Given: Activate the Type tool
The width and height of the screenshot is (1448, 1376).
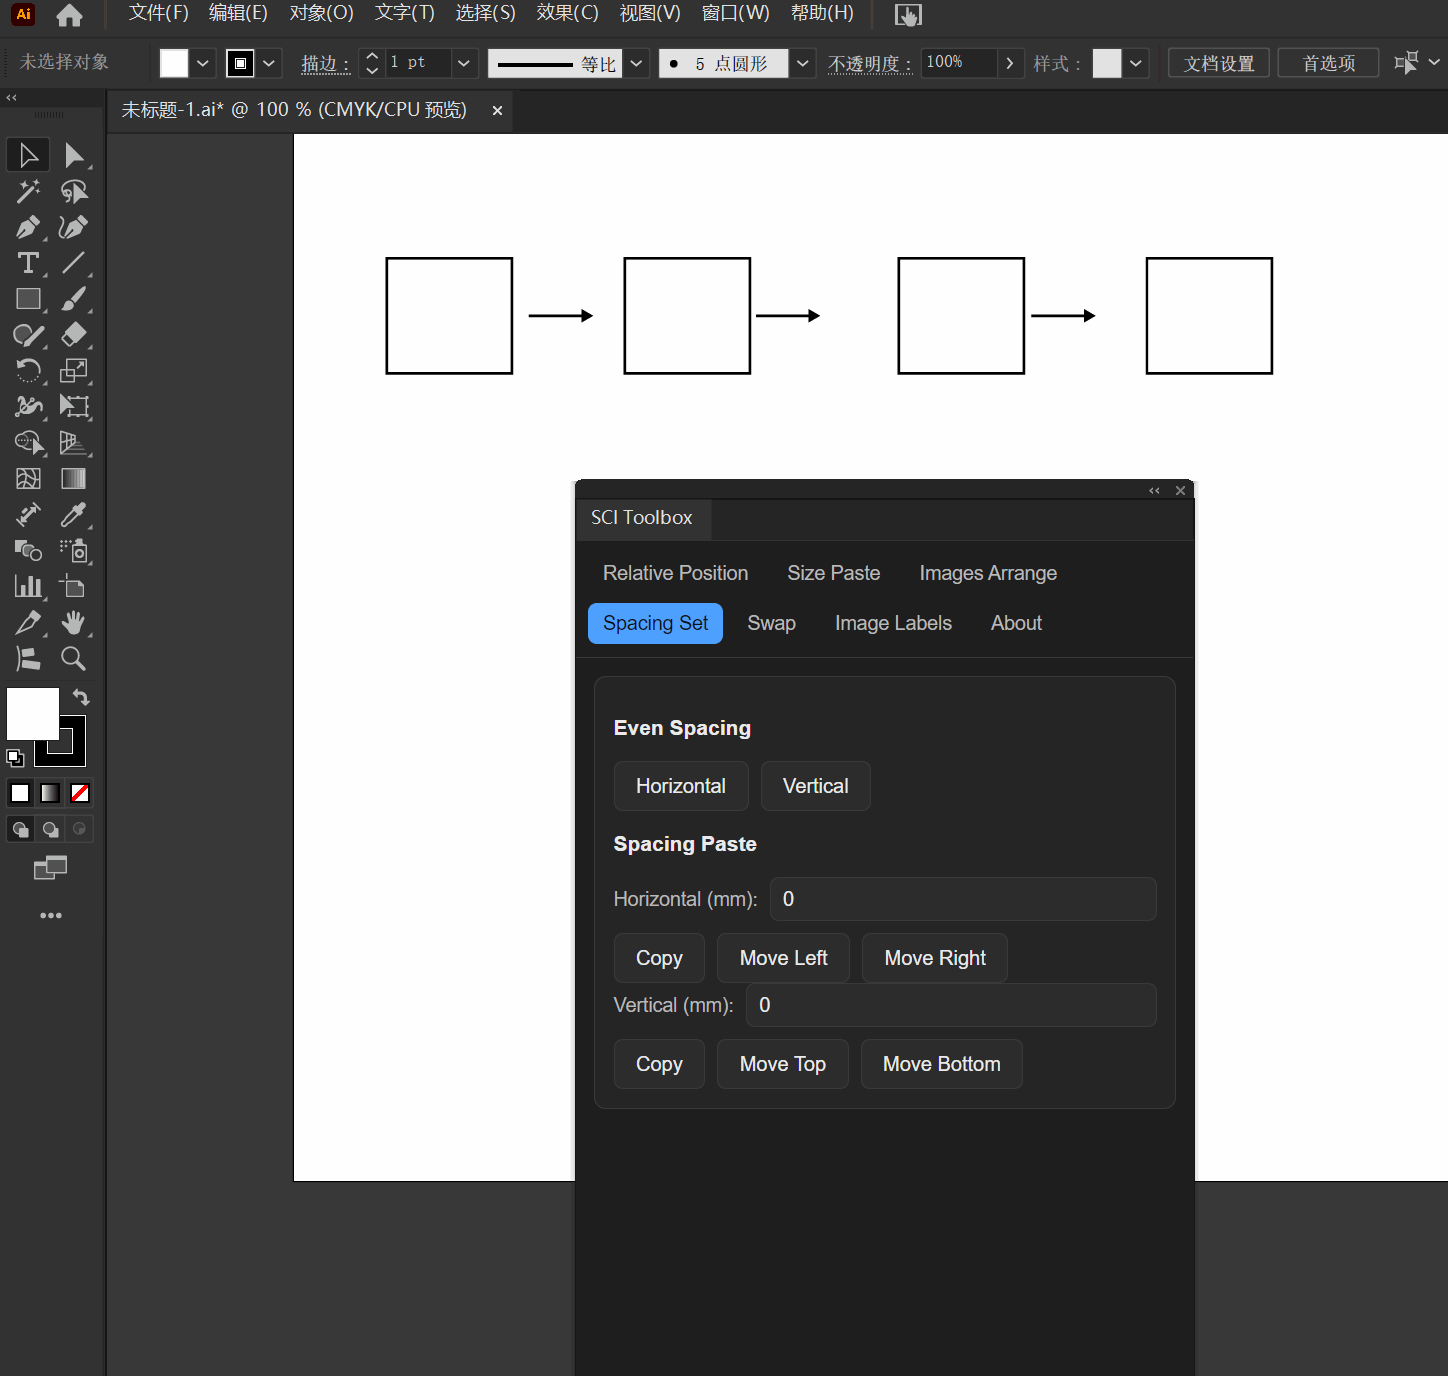Looking at the screenshot, I should tap(28, 263).
